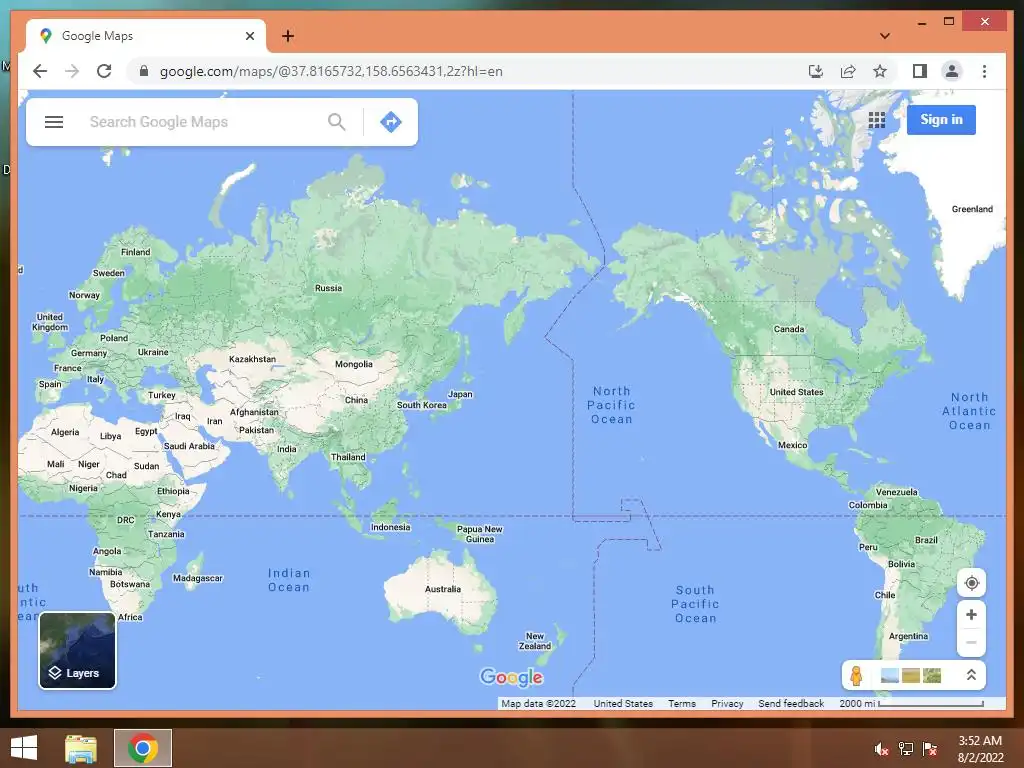Select the Street View pegman
The height and width of the screenshot is (768, 1024).
click(x=856, y=676)
